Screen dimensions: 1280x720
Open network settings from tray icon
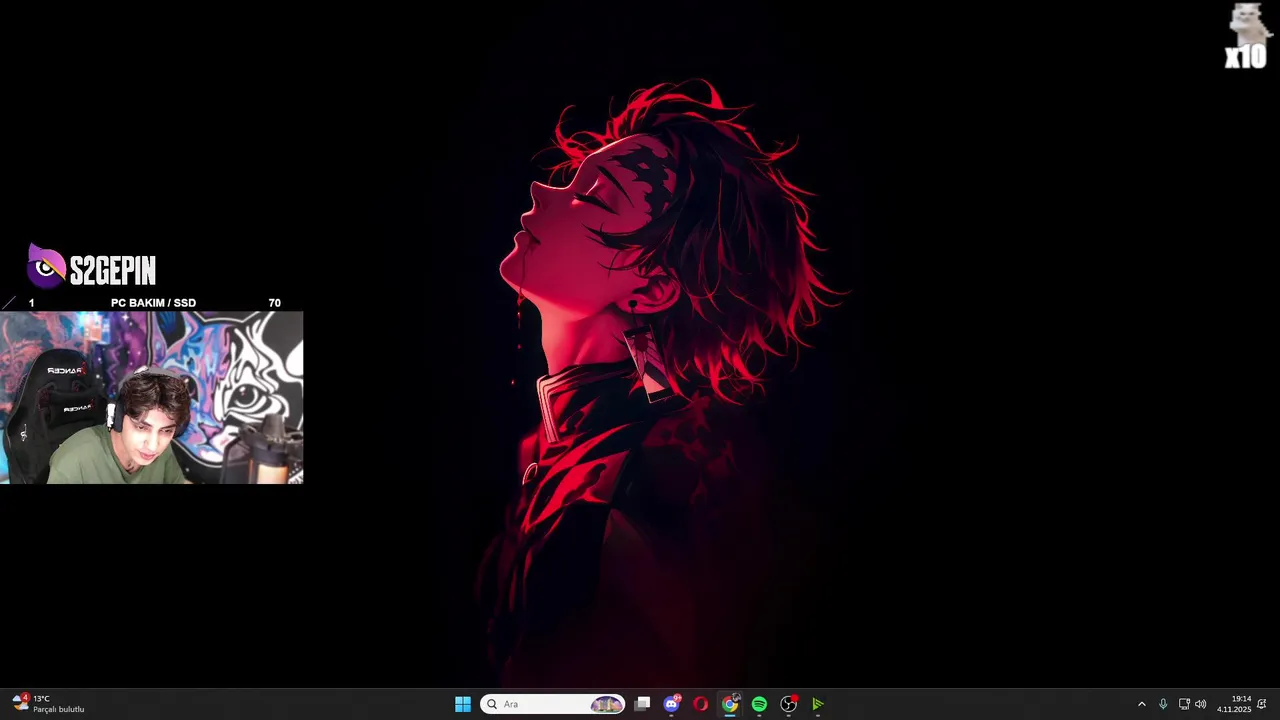pyautogui.click(x=1184, y=704)
